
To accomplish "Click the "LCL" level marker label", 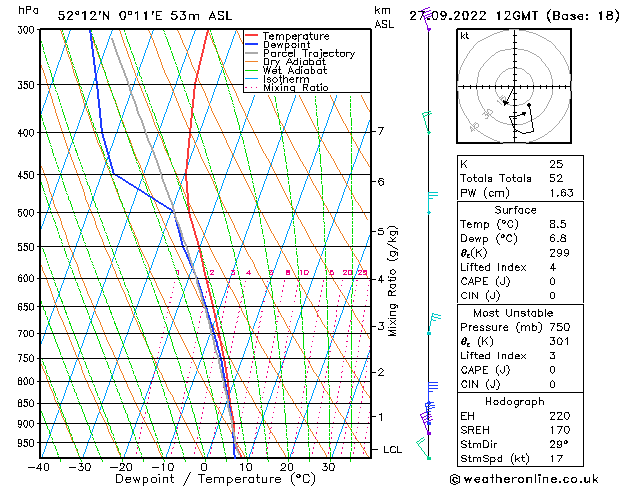I will coord(392,450).
